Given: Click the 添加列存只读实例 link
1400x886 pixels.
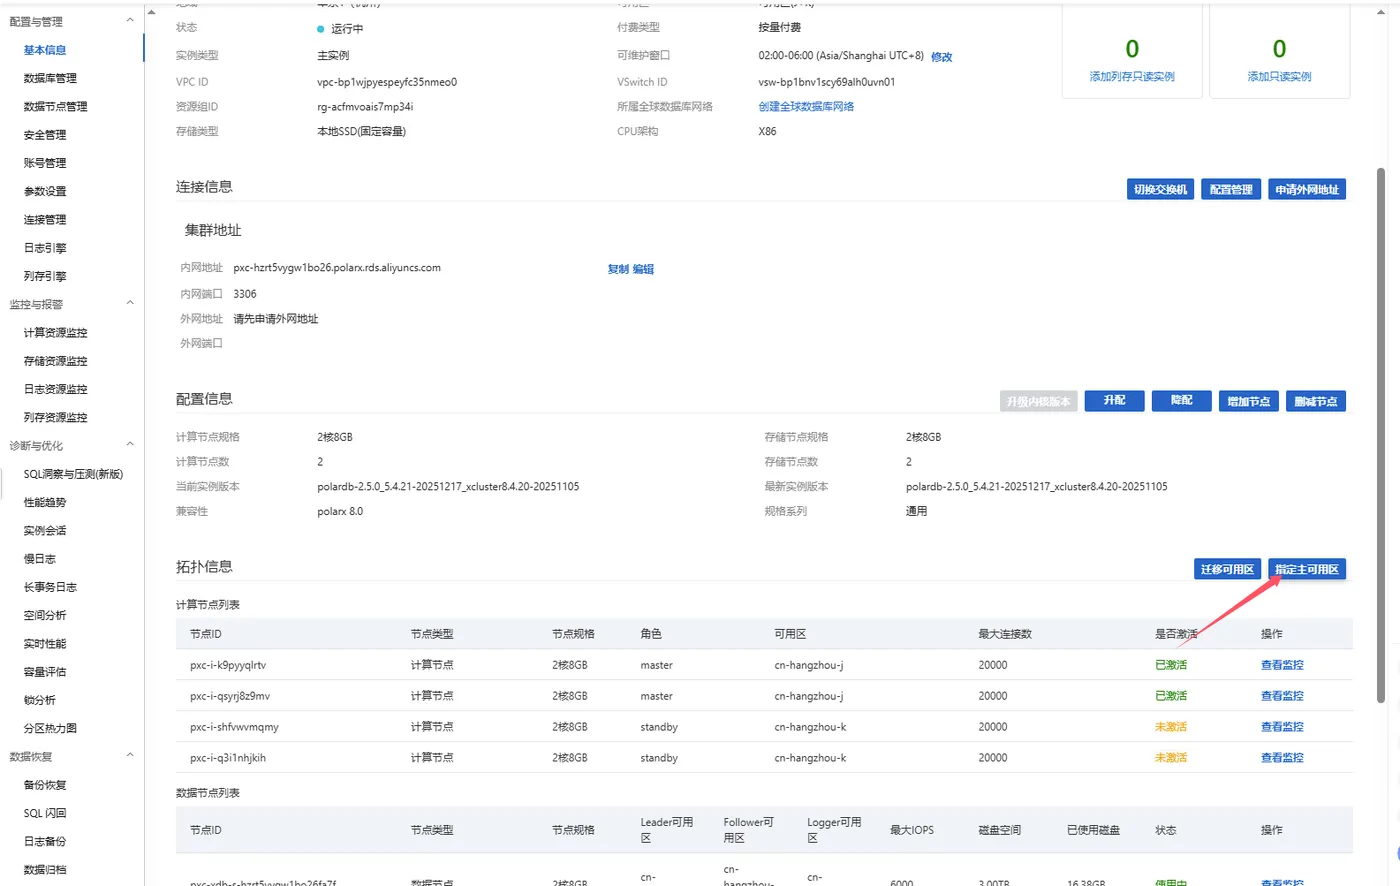Looking at the screenshot, I should pos(1132,76).
